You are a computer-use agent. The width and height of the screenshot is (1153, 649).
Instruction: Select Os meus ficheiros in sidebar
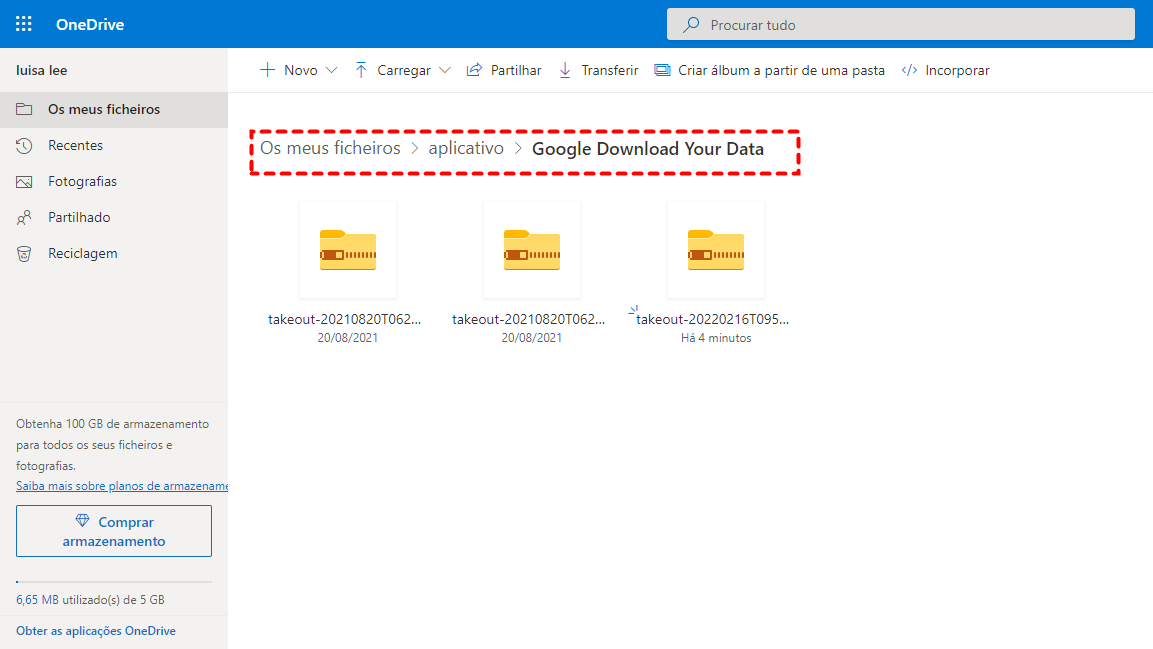pos(114,110)
